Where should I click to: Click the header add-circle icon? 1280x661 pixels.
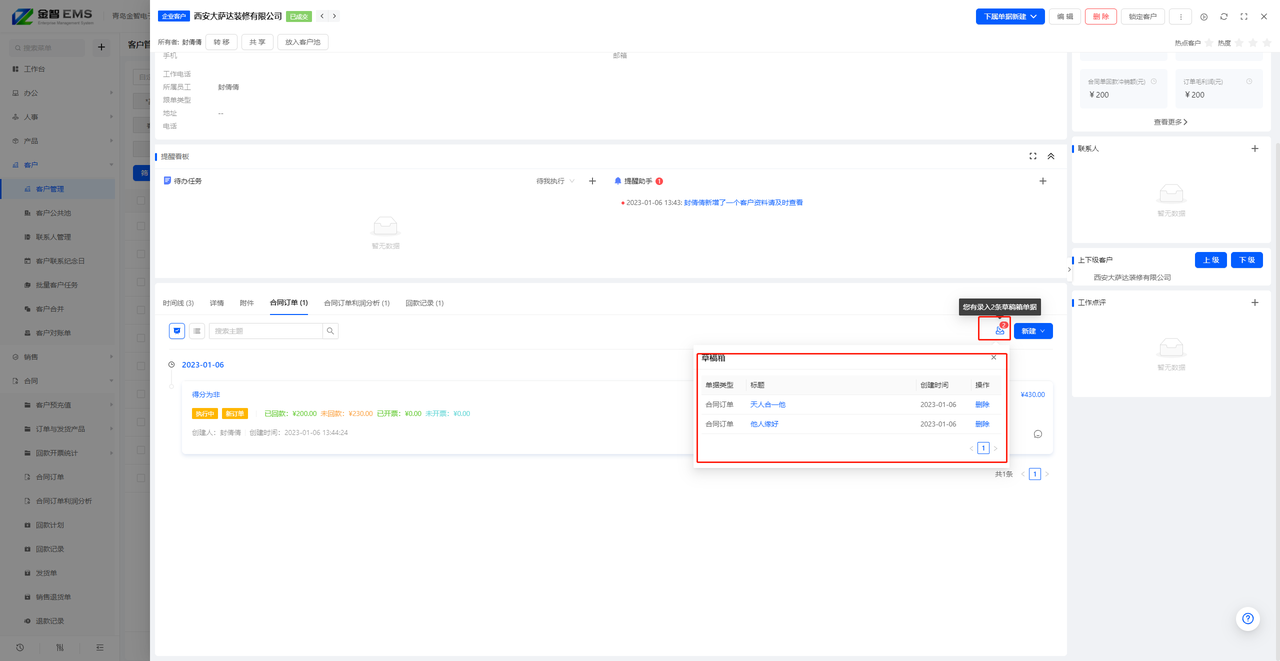click(x=1204, y=17)
